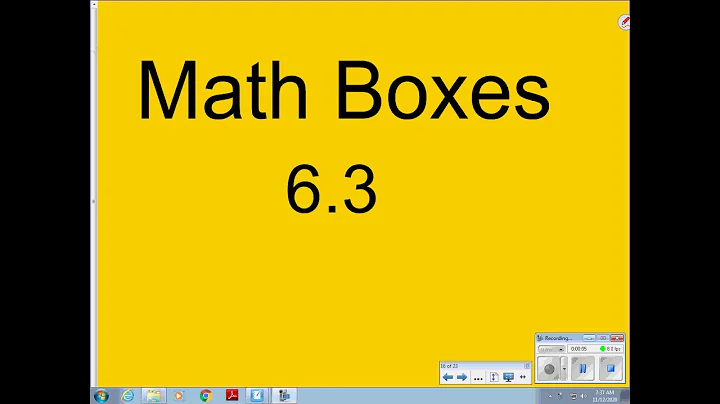
Task: Pause the screen recording
Action: (x=583, y=369)
